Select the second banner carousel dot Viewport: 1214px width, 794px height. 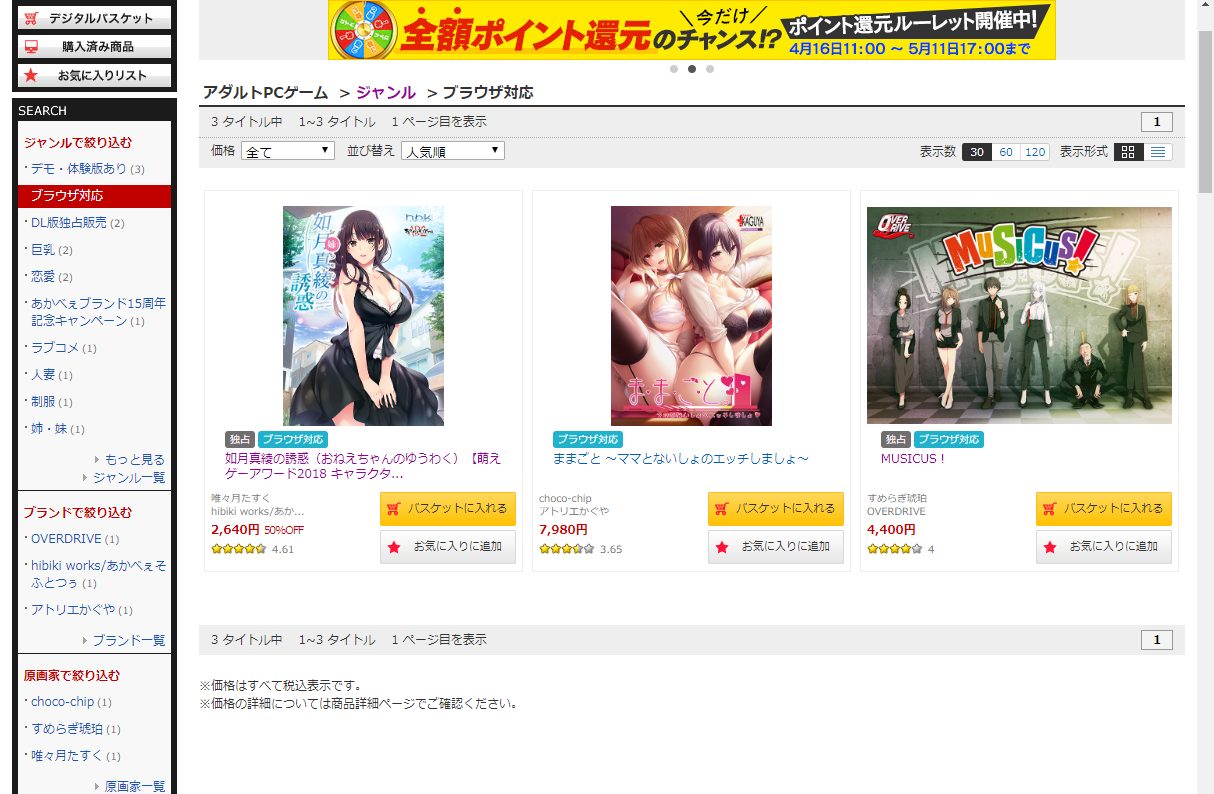pos(691,69)
